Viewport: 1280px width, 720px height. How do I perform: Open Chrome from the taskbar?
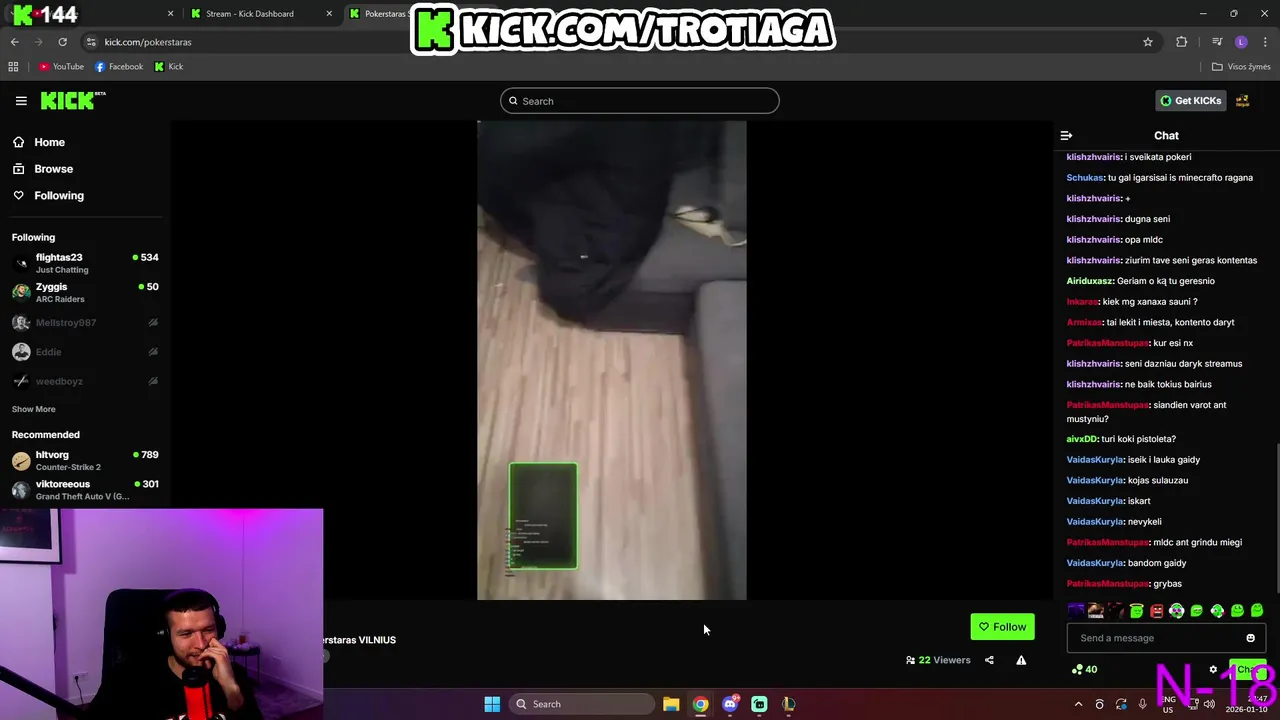click(700, 704)
